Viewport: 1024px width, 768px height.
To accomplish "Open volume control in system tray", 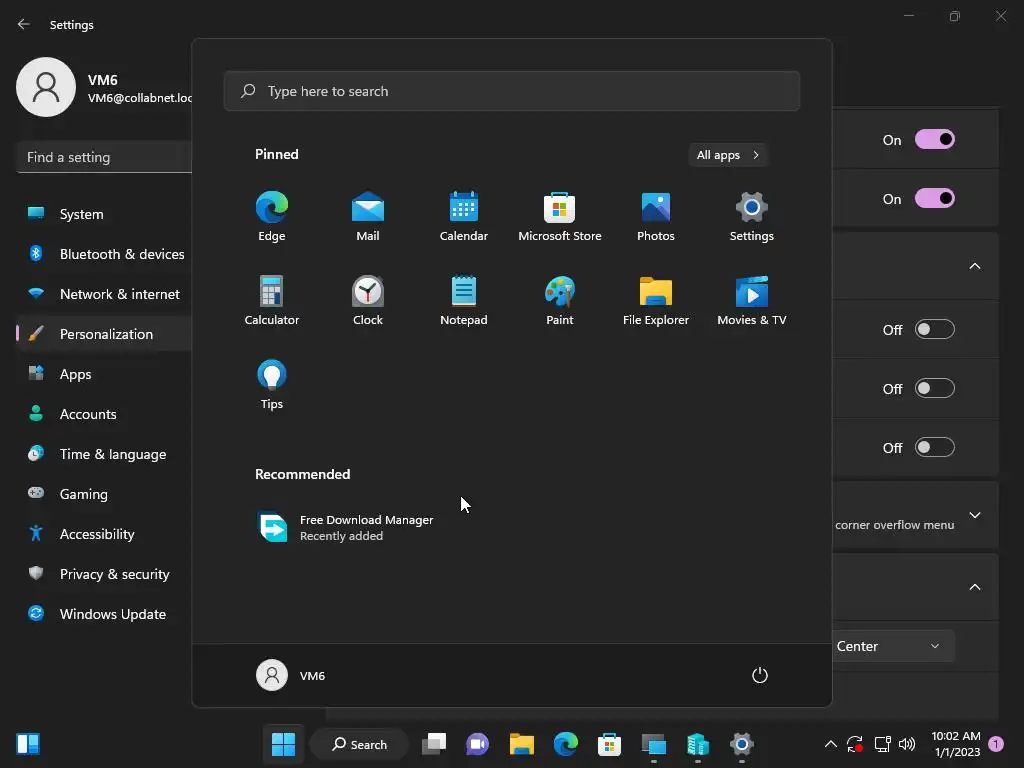I will 907,744.
